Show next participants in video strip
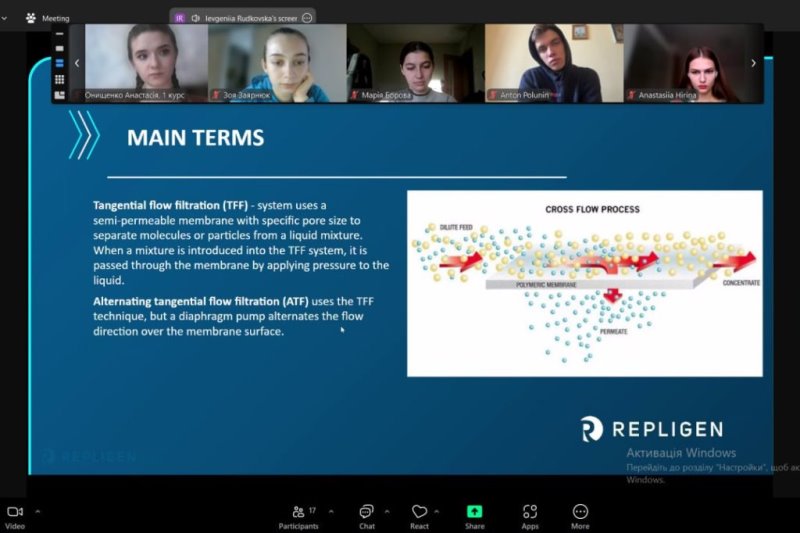The image size is (800, 533). click(754, 63)
